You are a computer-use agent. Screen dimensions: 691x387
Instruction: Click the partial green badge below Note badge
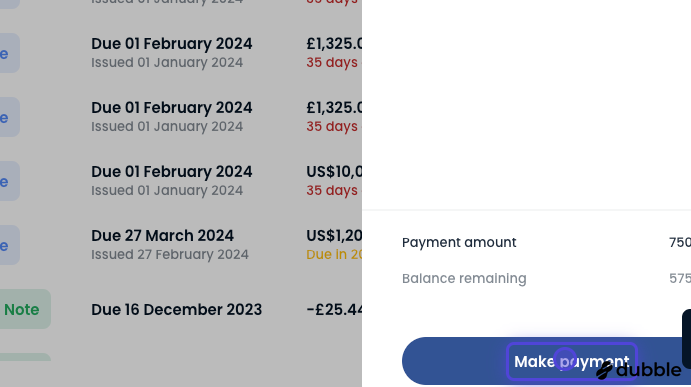25,357
